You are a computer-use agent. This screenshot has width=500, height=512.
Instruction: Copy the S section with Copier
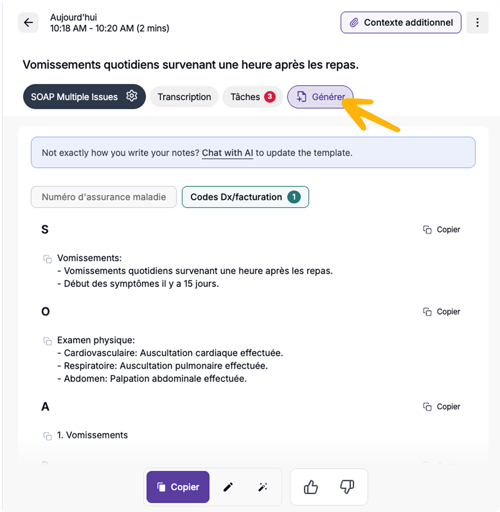click(x=441, y=230)
